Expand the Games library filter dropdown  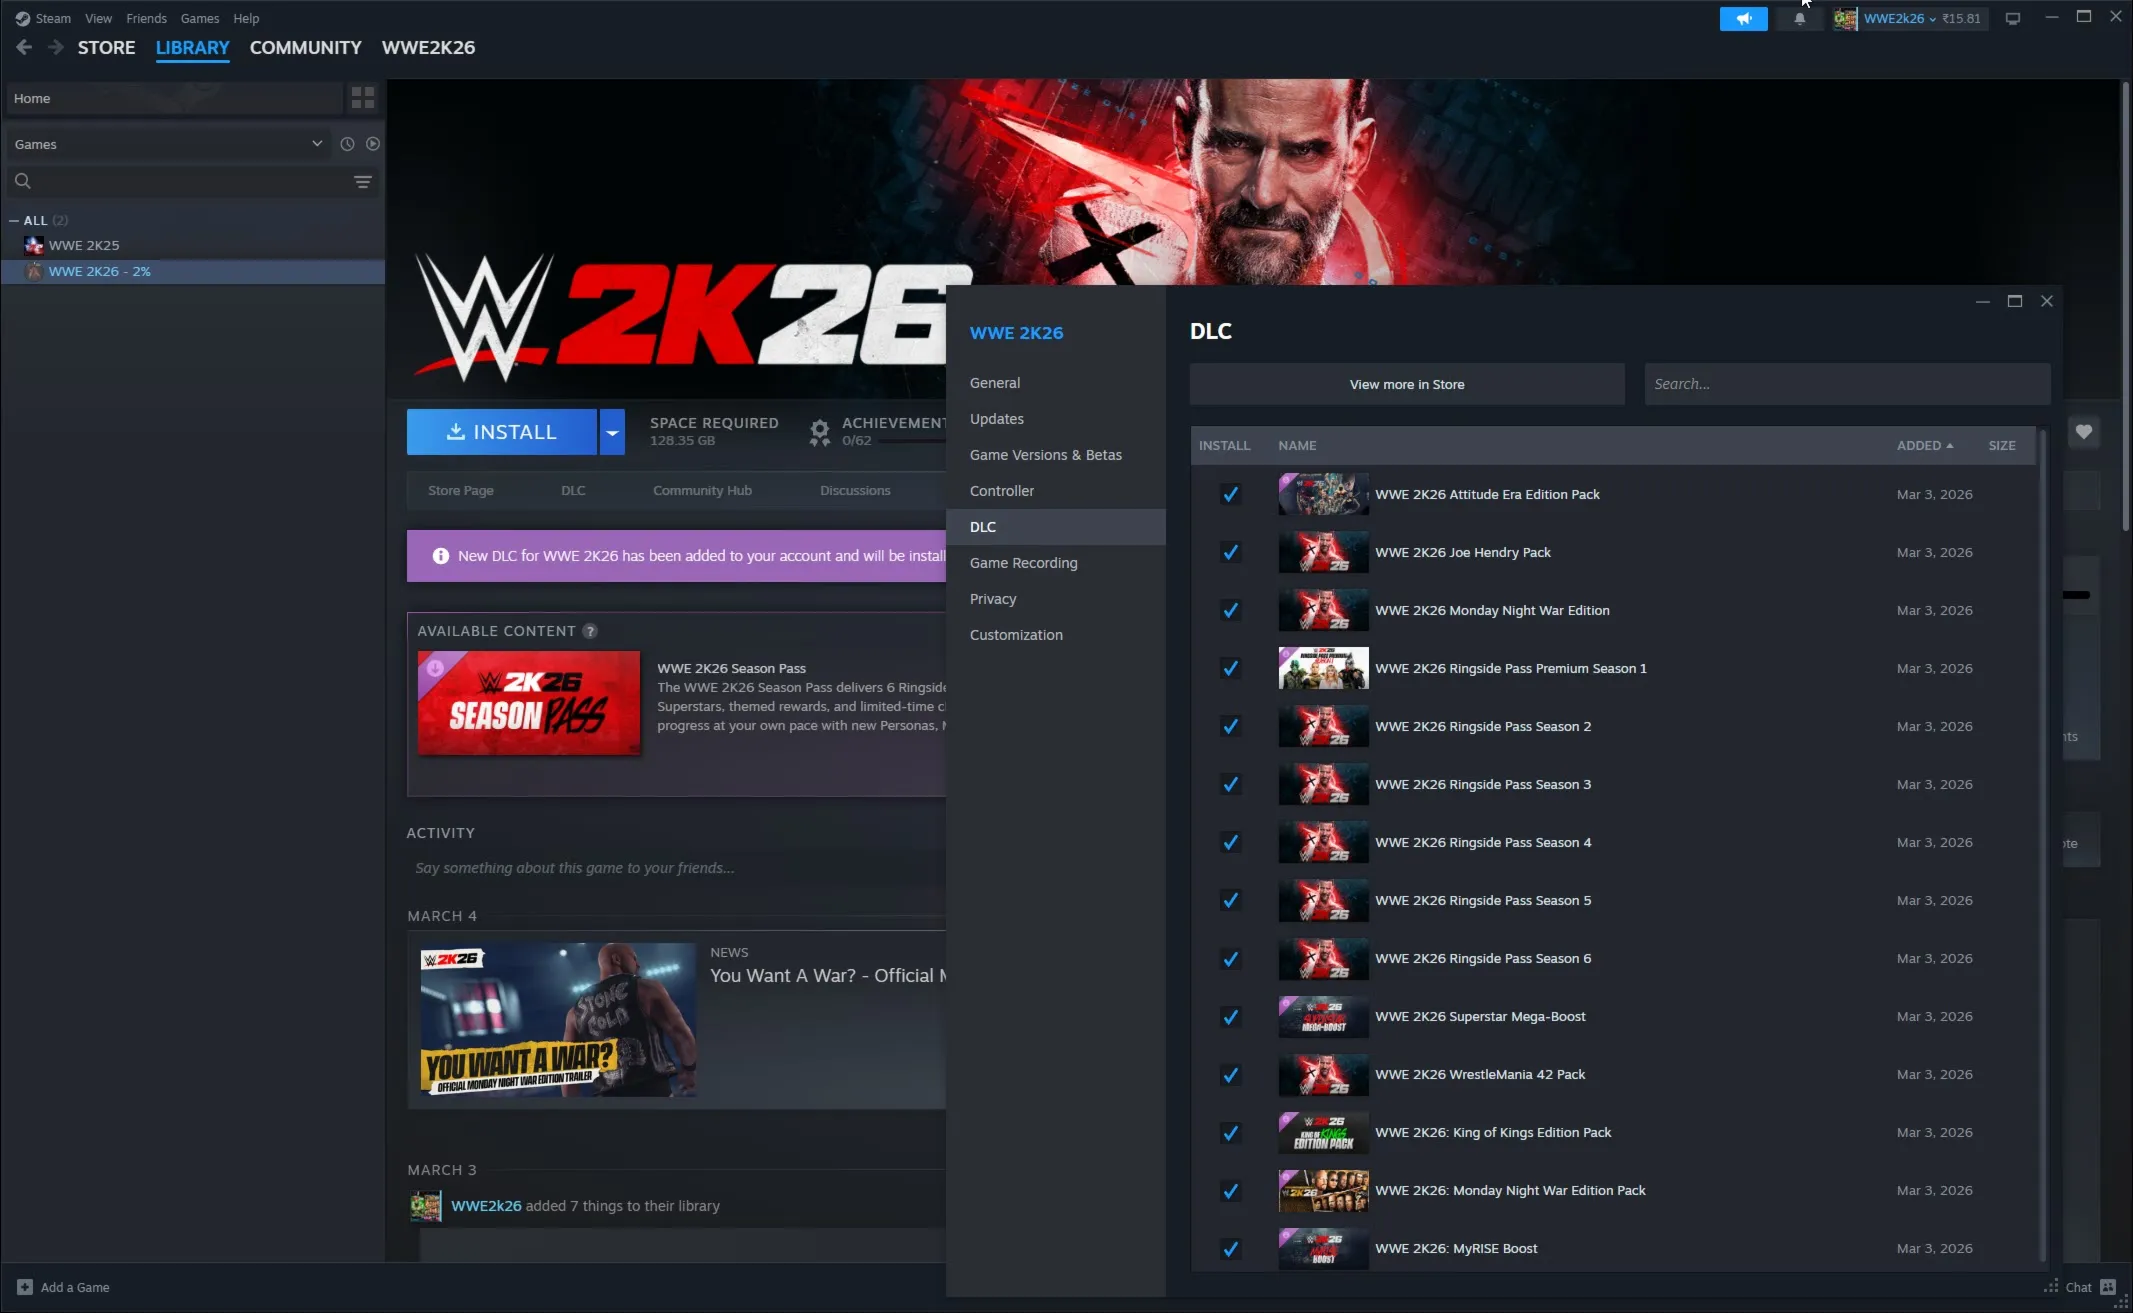[316, 144]
